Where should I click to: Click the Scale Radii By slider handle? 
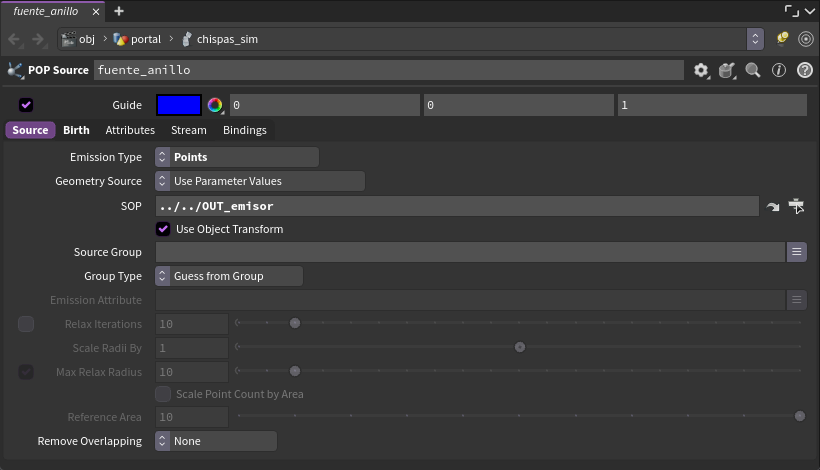[x=520, y=347]
